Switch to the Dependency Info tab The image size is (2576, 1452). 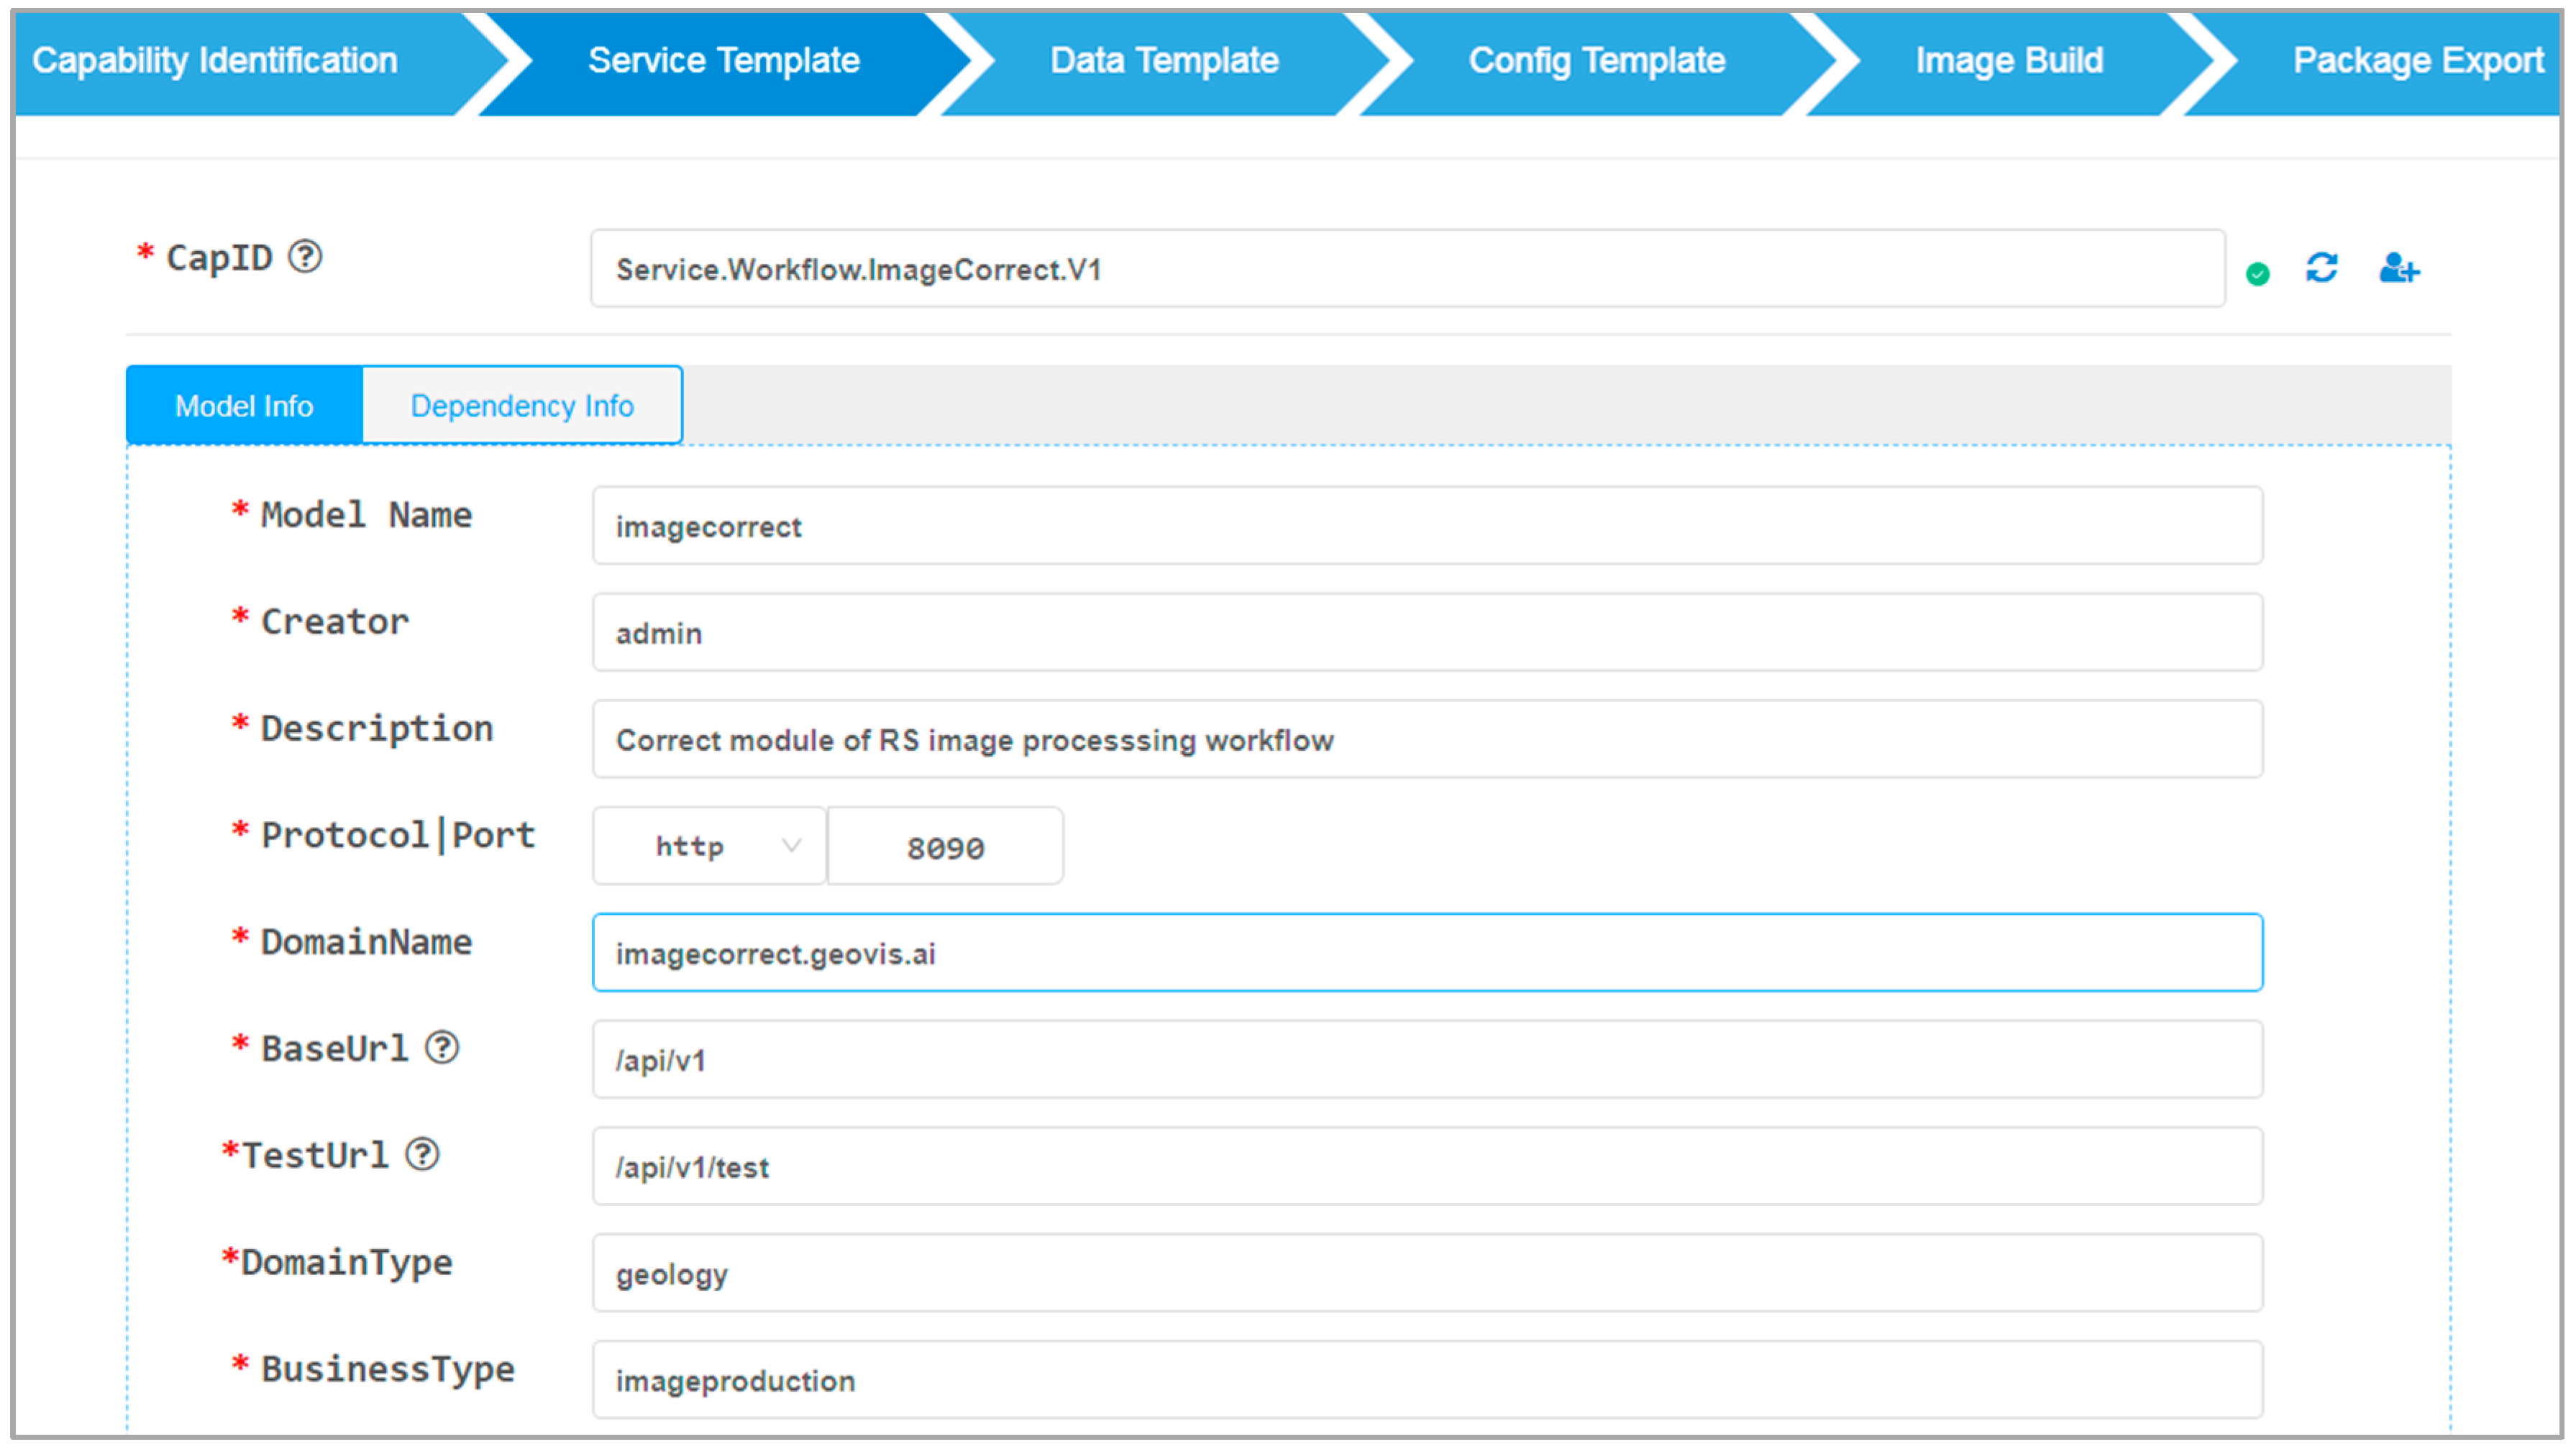point(522,405)
